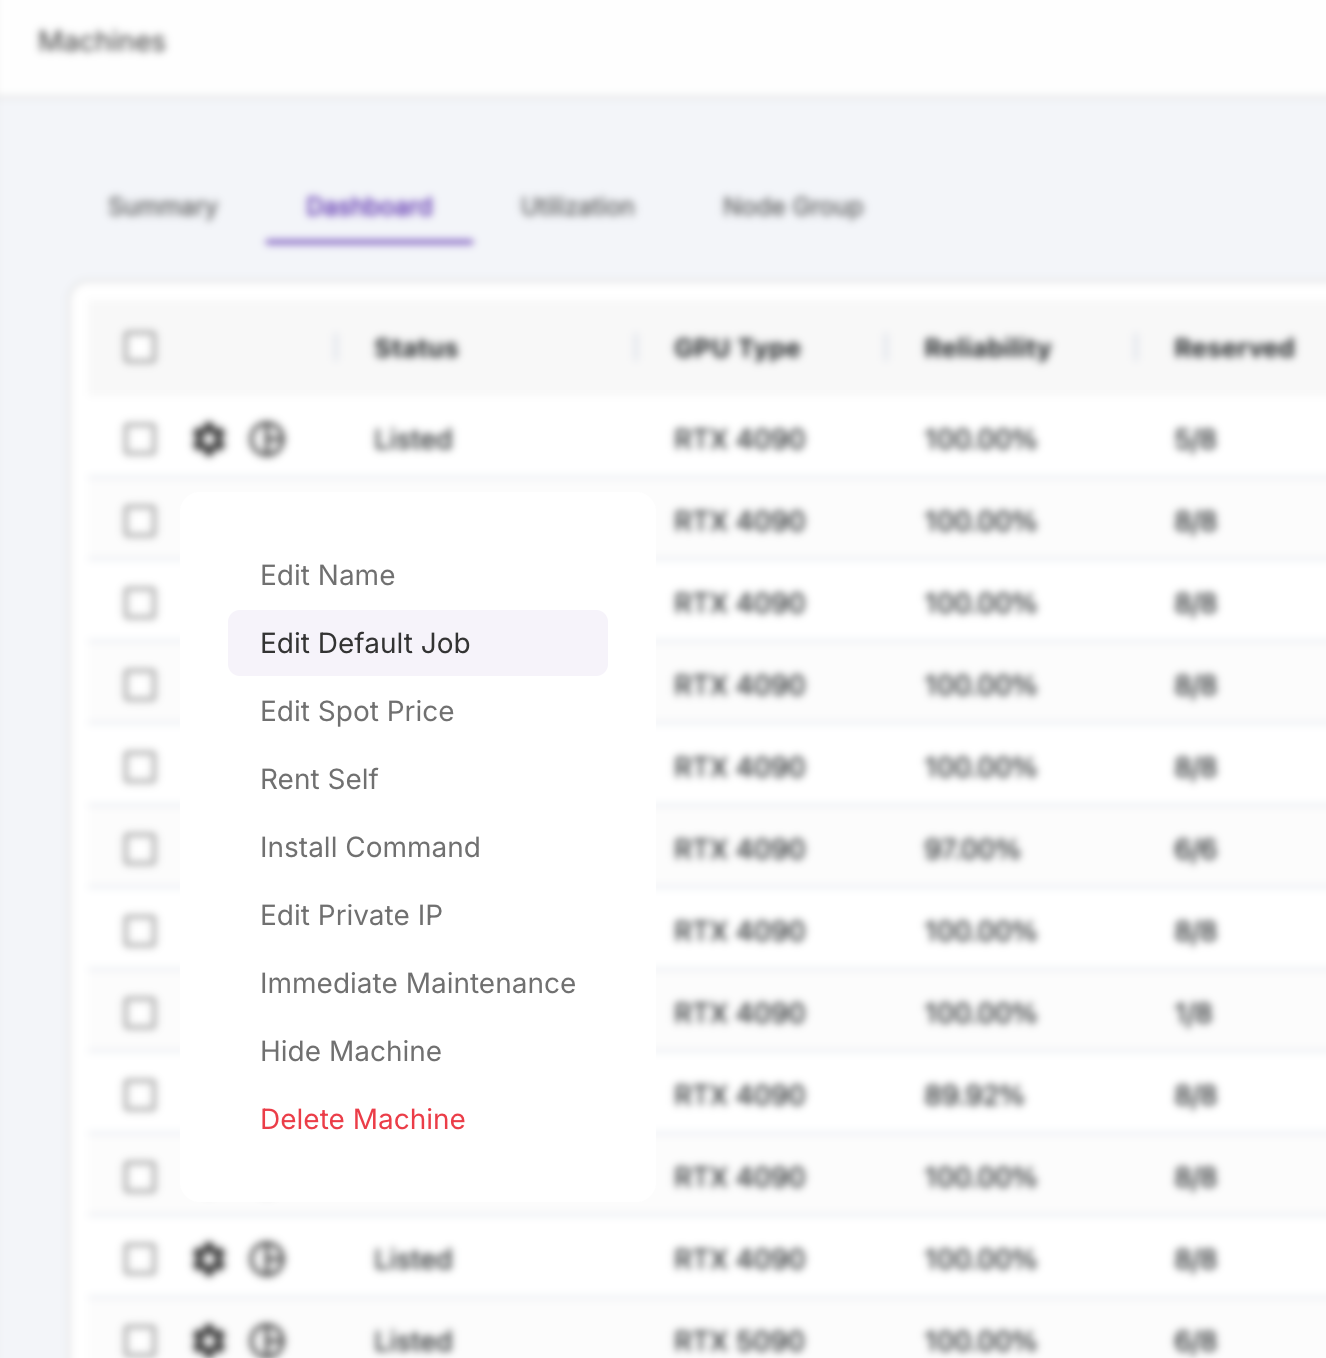Open the Utilization tab
Viewport: 1326px width, 1358px height.
point(577,206)
